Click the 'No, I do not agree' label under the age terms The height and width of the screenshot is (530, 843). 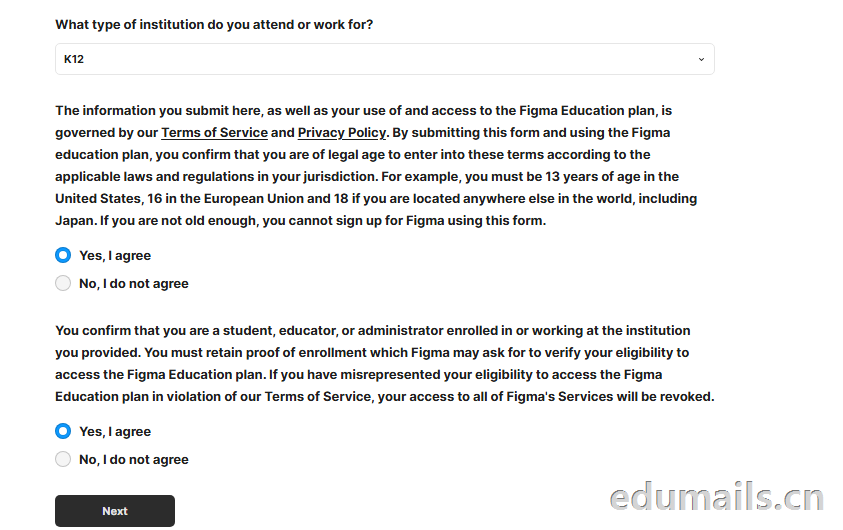[x=134, y=284]
